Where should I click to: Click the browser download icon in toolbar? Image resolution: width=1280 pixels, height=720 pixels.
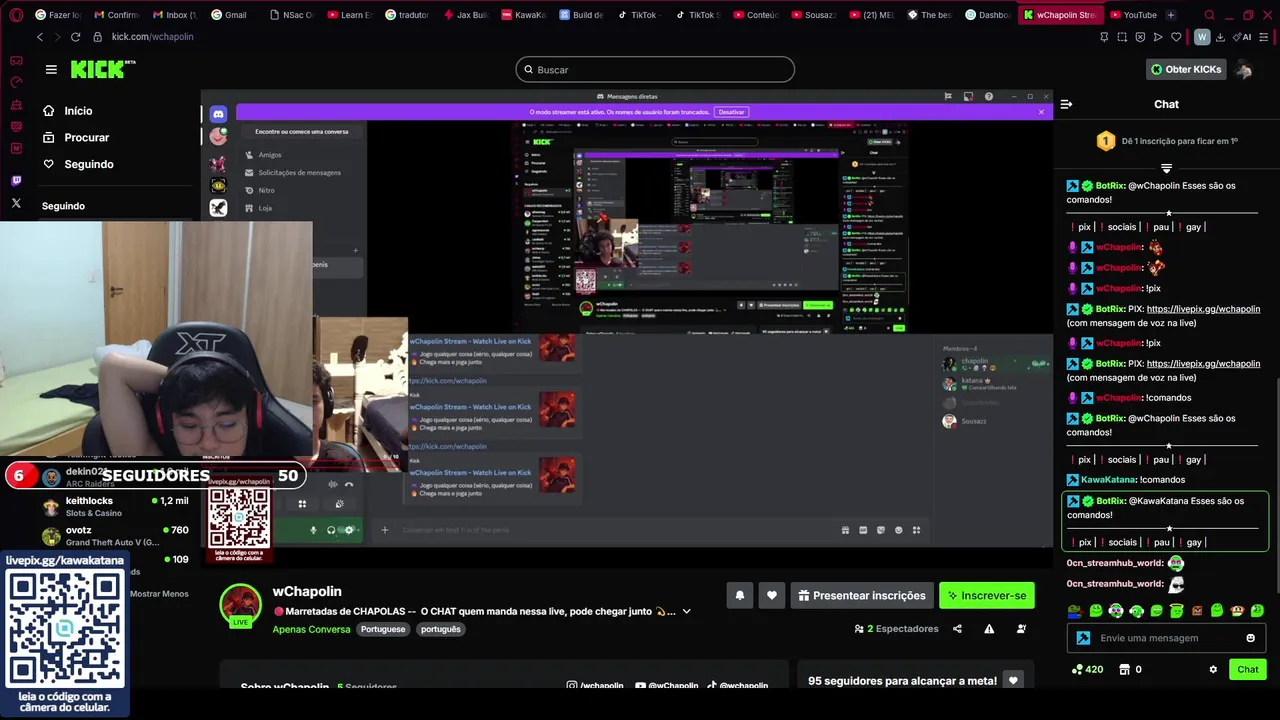pyautogui.click(x=1221, y=37)
